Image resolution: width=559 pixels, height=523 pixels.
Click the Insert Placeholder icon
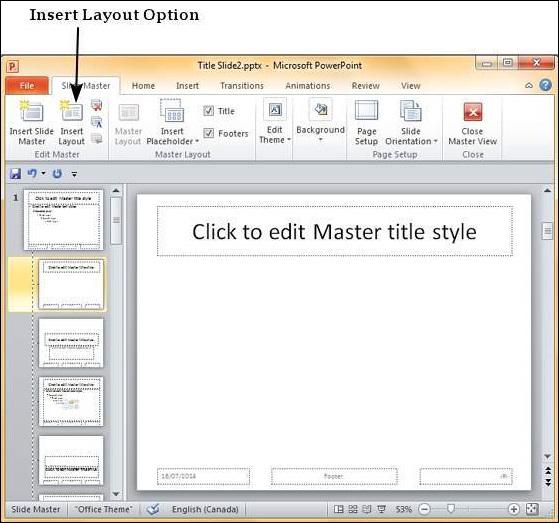point(172,111)
